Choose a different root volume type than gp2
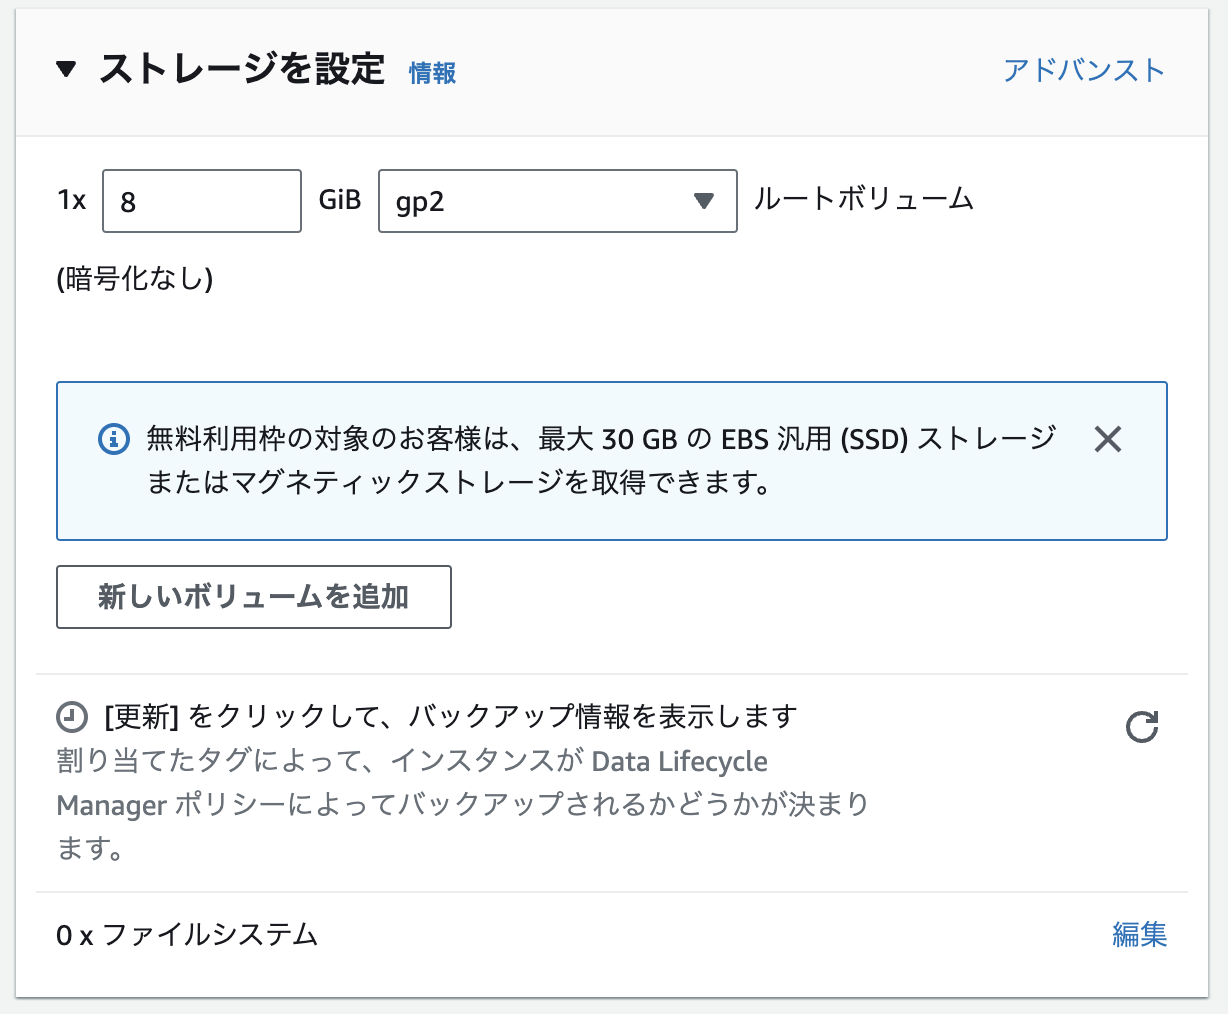1228x1014 pixels. [557, 201]
